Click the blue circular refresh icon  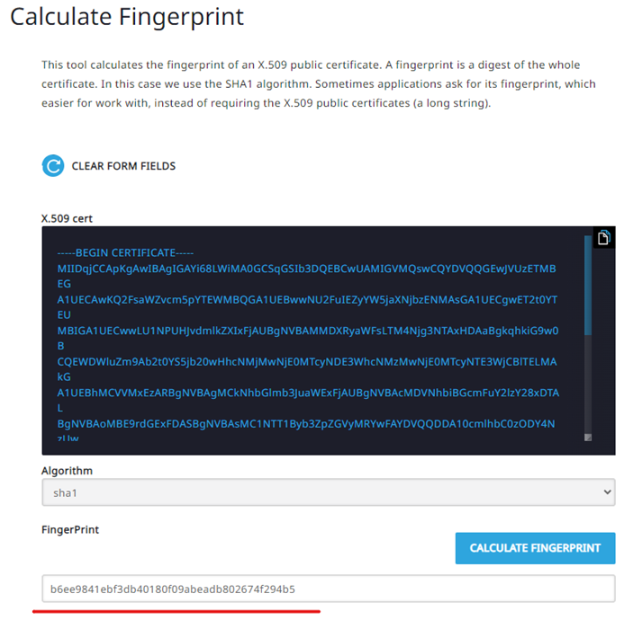tap(53, 166)
